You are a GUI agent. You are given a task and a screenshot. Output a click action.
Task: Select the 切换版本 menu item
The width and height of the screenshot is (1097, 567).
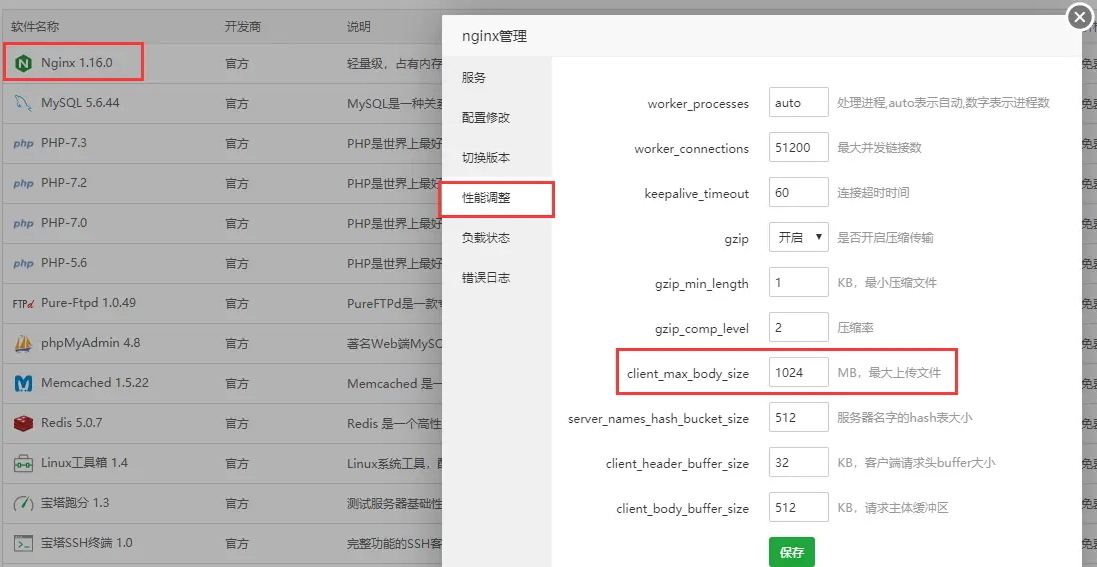point(486,158)
